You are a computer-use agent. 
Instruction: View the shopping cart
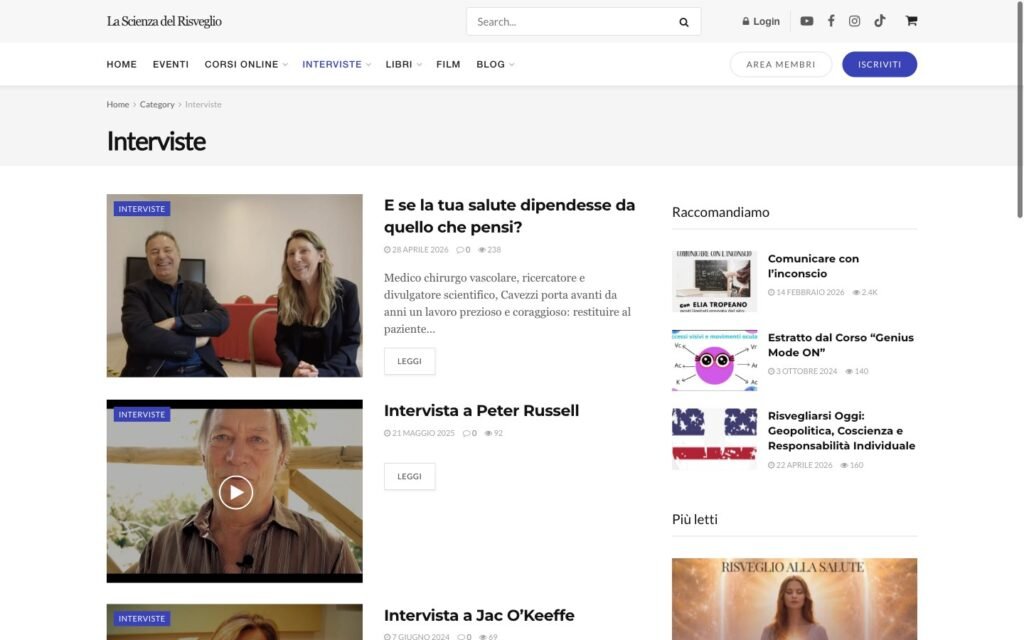pos(911,21)
